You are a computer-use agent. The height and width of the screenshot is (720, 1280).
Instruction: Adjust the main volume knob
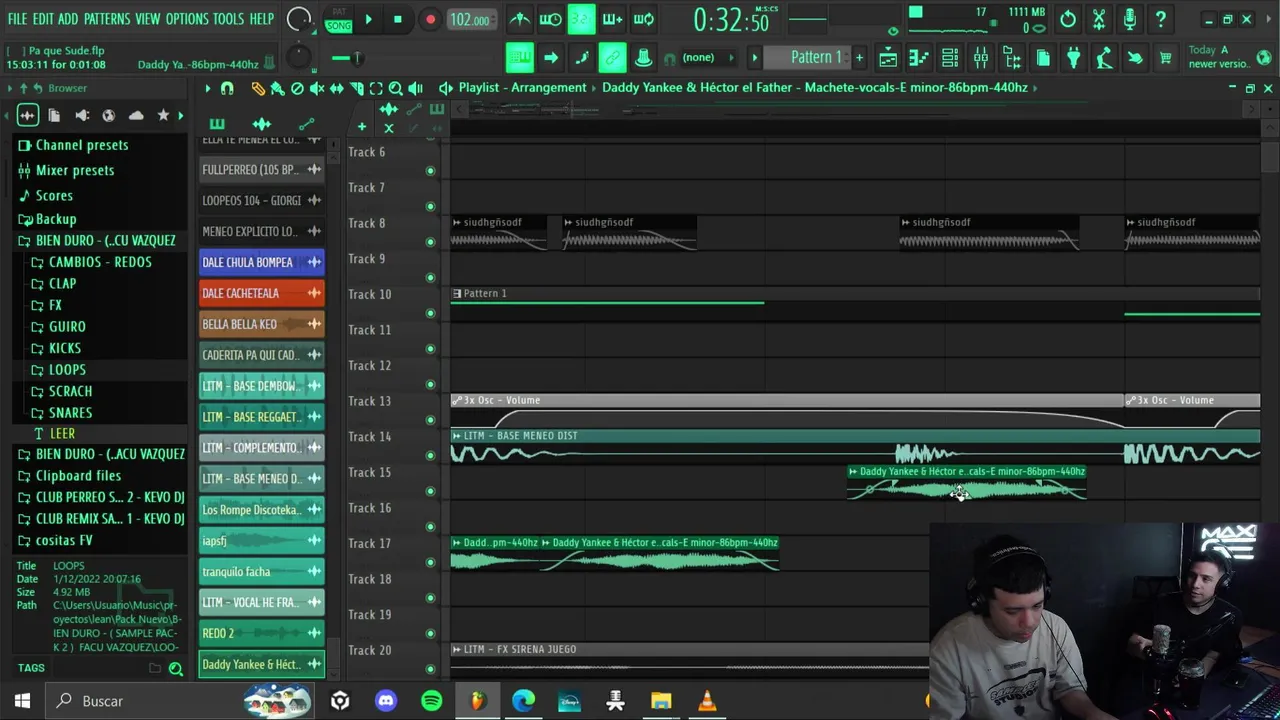point(299,19)
